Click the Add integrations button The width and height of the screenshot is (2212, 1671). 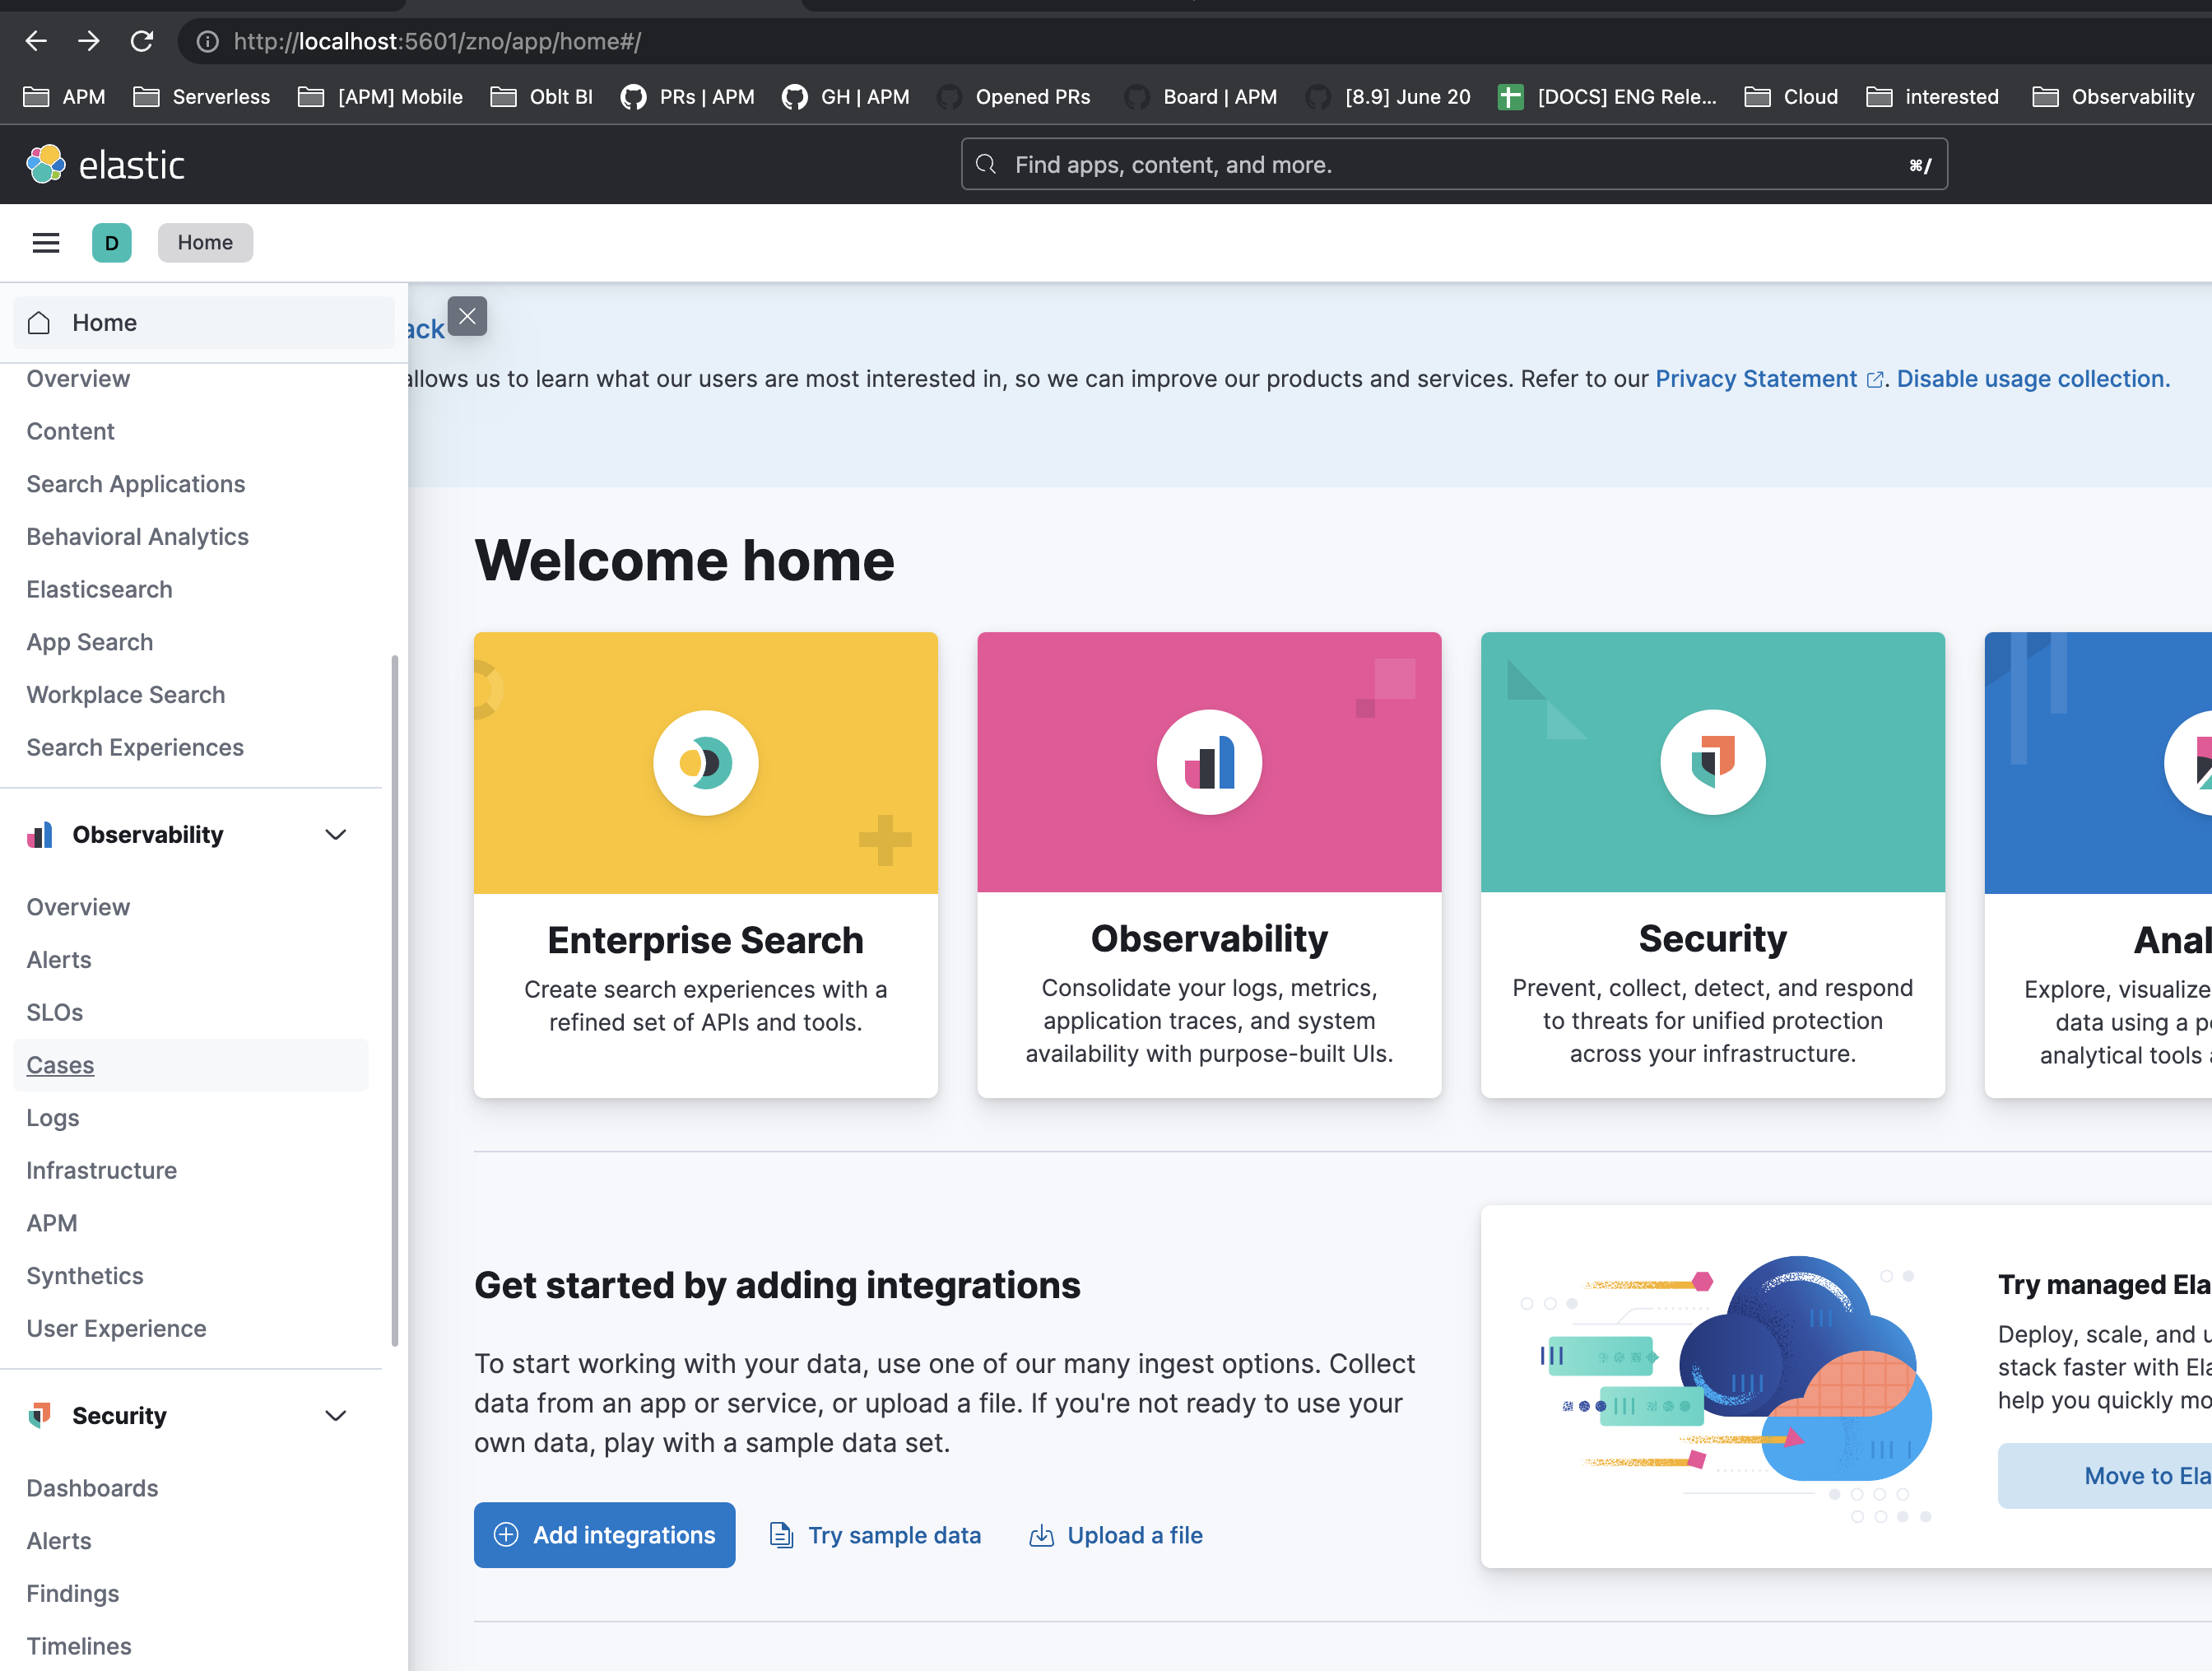[x=604, y=1535]
